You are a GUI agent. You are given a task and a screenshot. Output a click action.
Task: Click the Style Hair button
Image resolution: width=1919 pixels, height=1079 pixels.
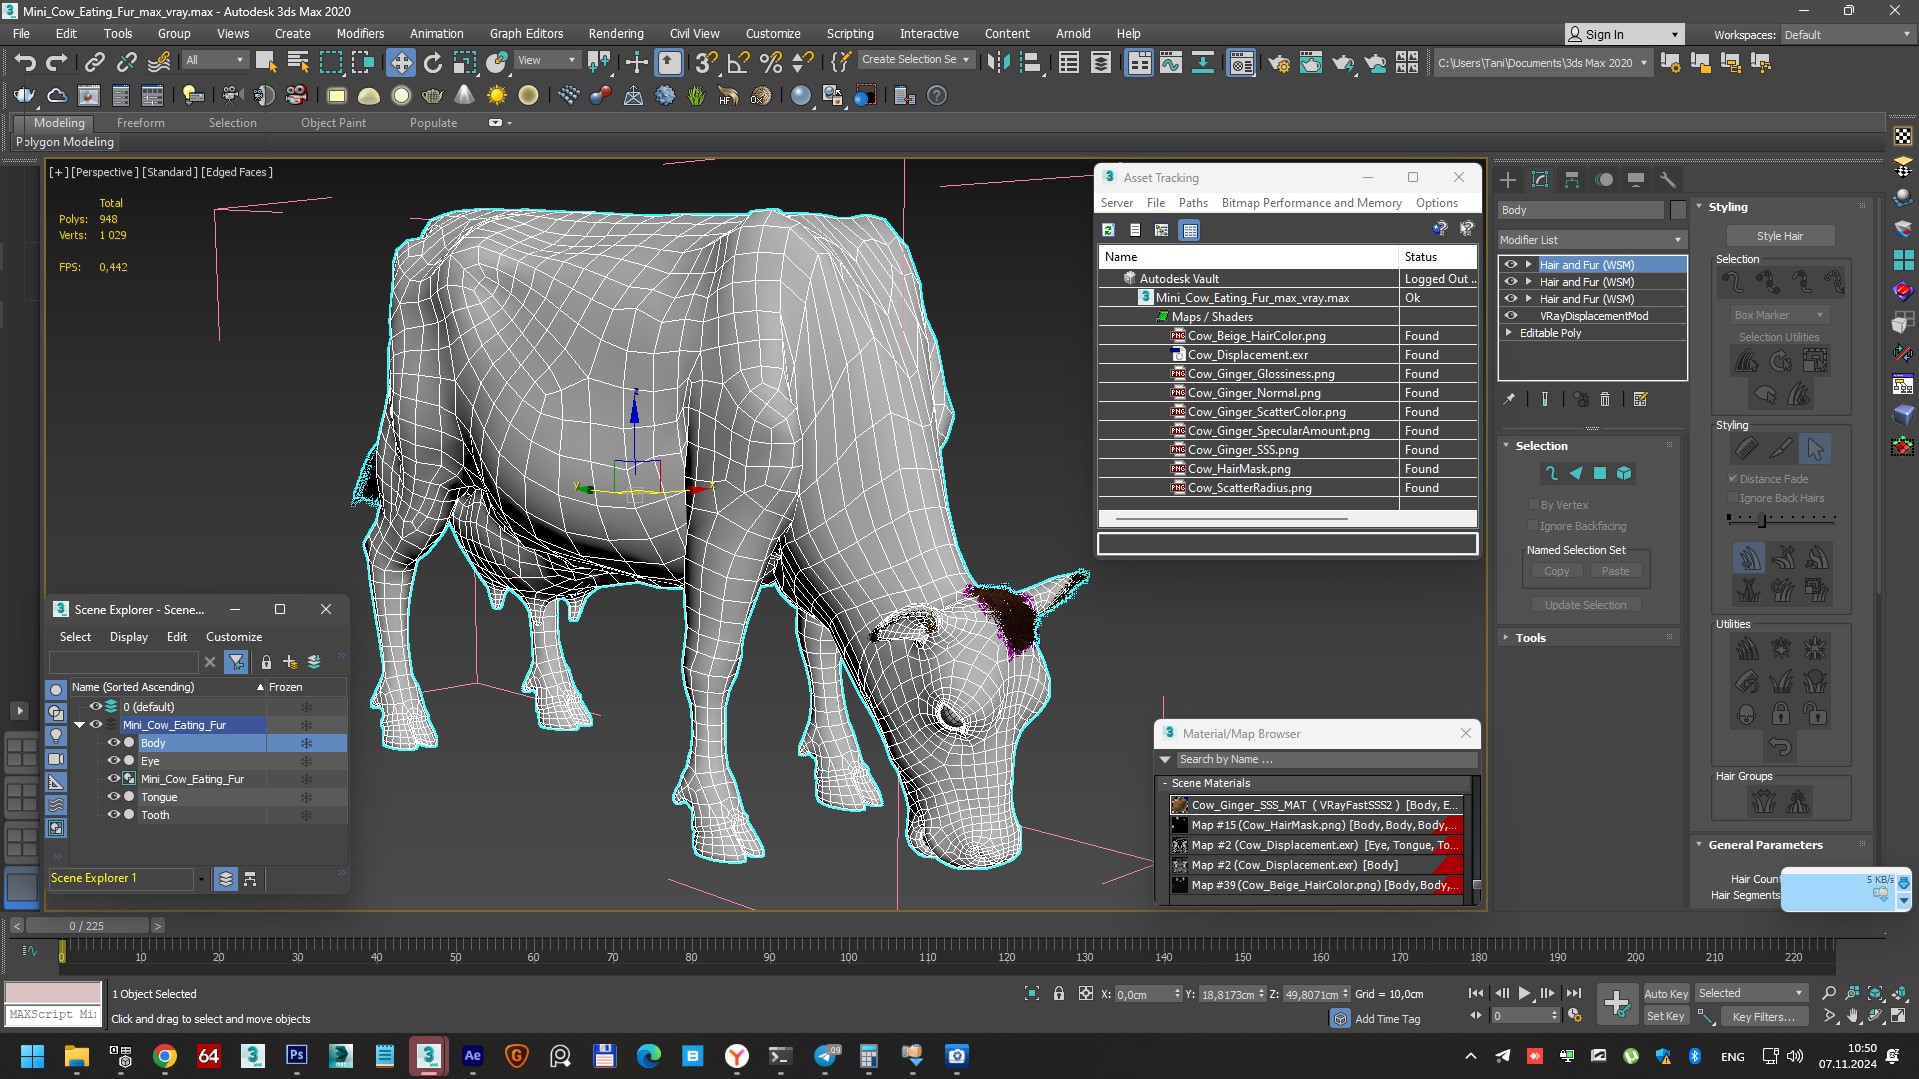click(1779, 236)
